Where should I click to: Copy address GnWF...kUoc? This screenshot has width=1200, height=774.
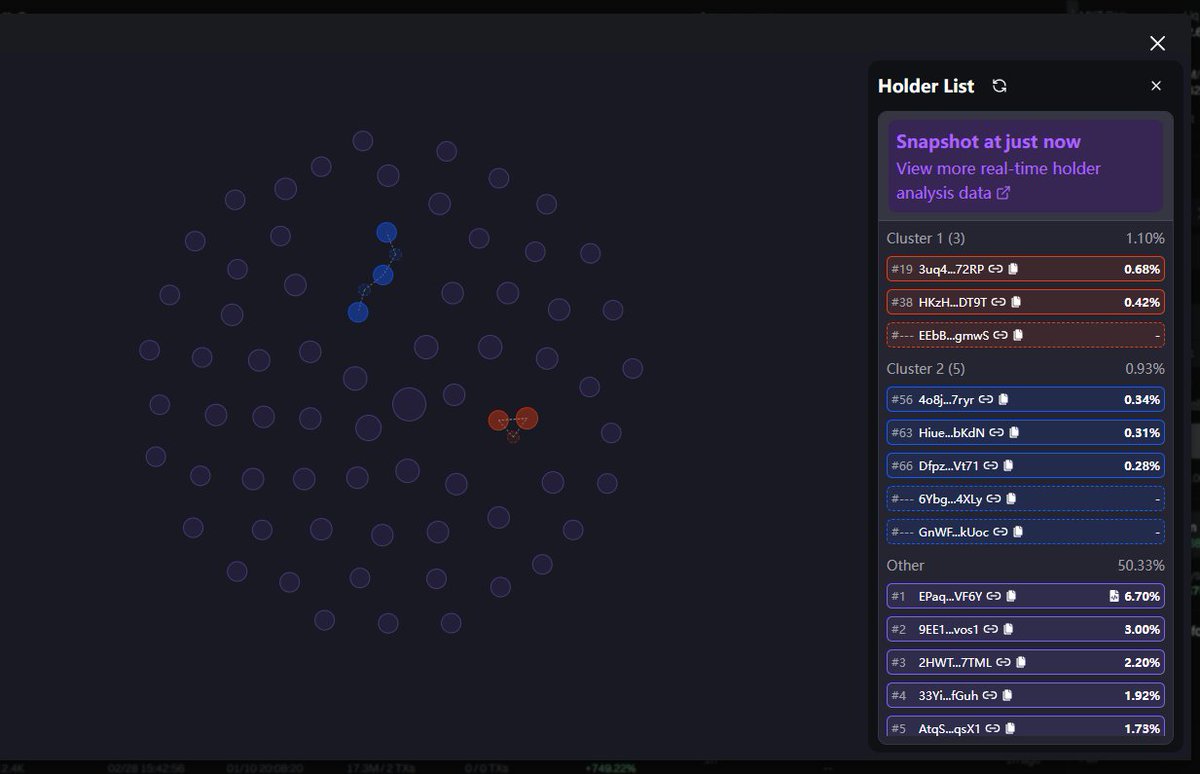click(x=1018, y=532)
